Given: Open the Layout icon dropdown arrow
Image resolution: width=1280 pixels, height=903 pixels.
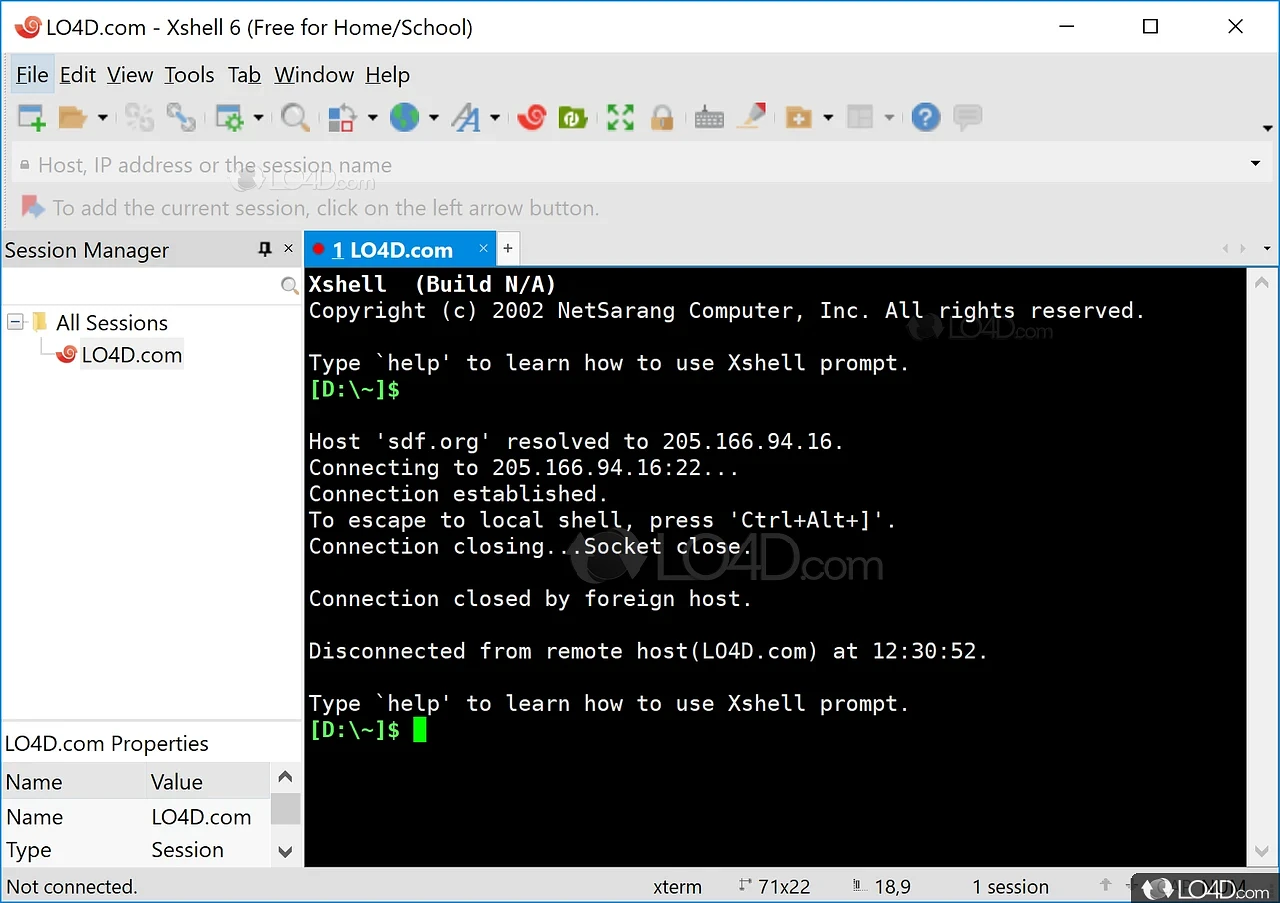Looking at the screenshot, I should point(889,118).
